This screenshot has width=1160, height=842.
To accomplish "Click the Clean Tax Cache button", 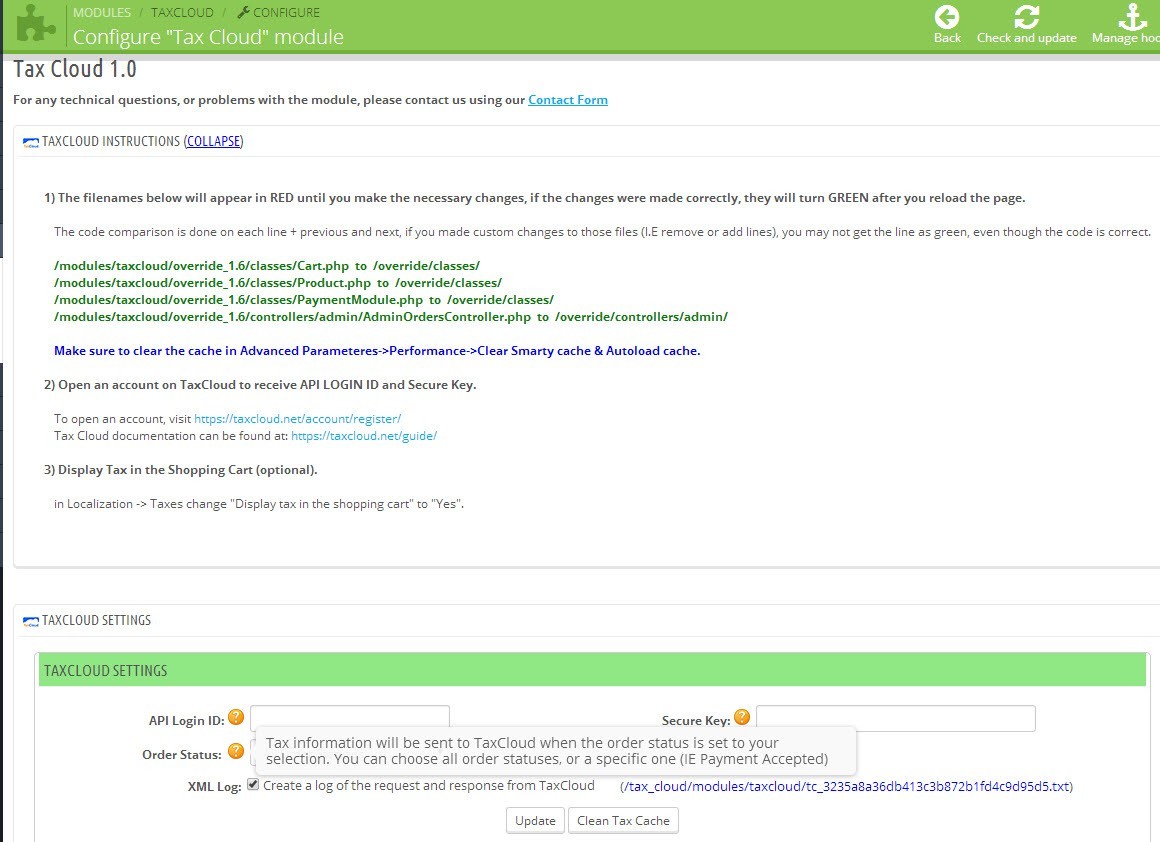I will click(623, 821).
